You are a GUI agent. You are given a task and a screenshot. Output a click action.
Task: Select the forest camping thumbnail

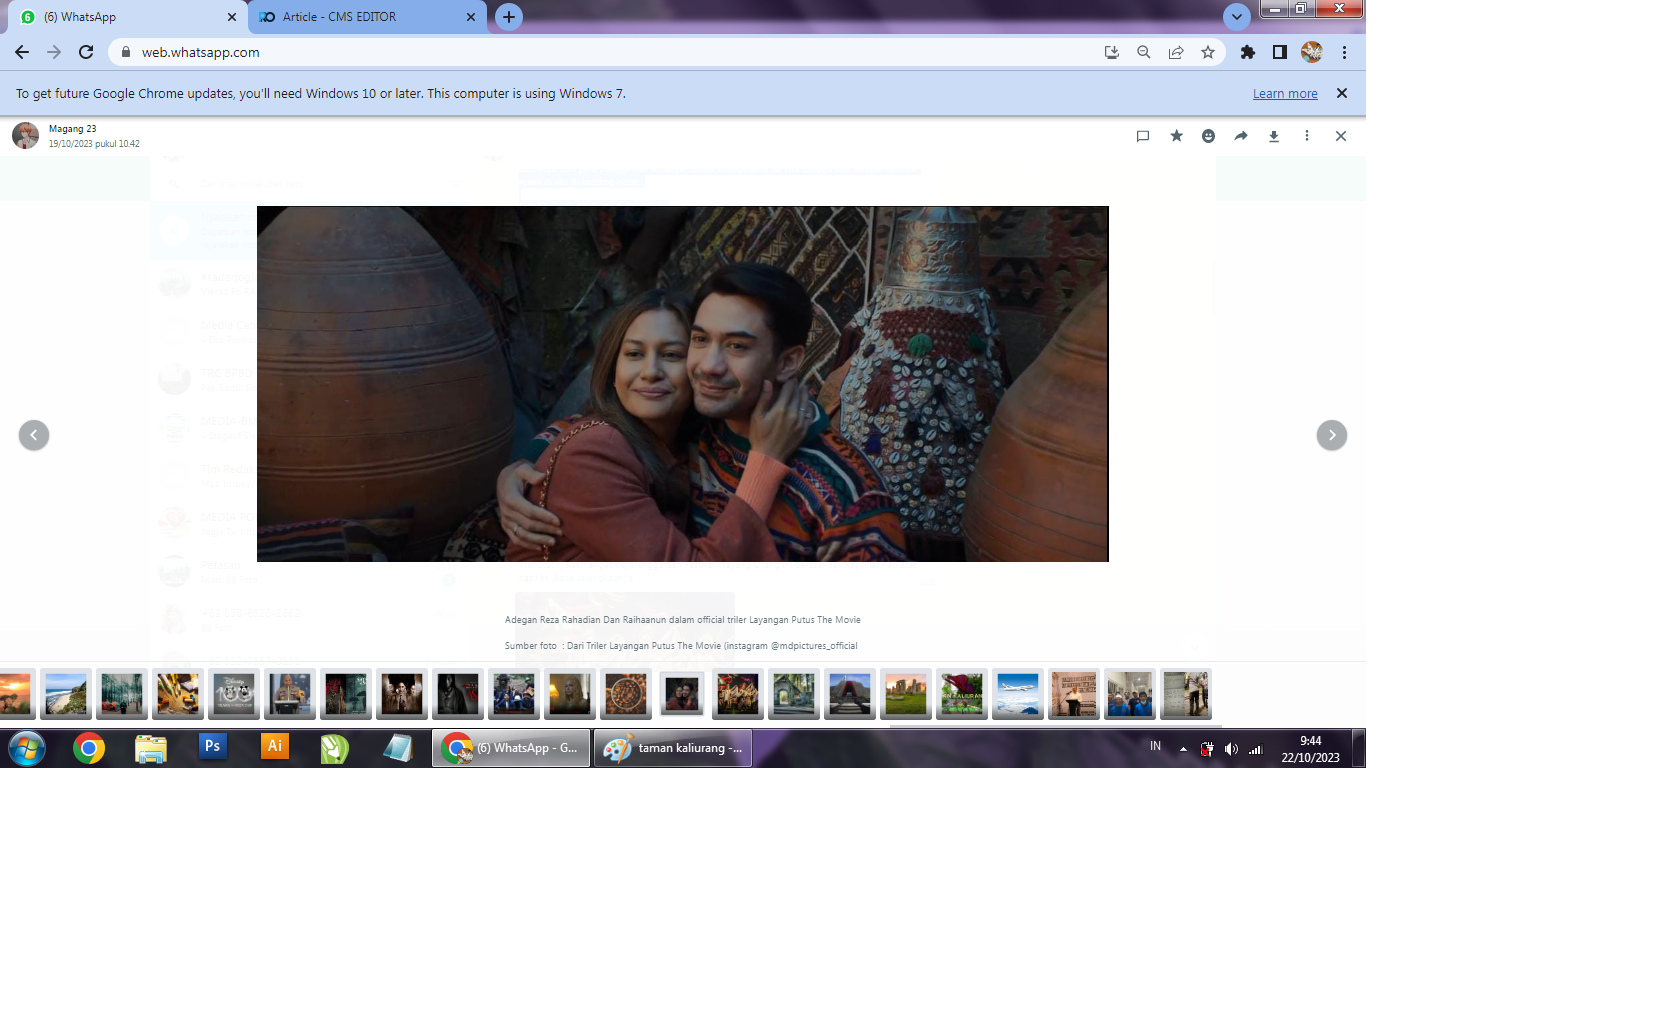(x=122, y=694)
